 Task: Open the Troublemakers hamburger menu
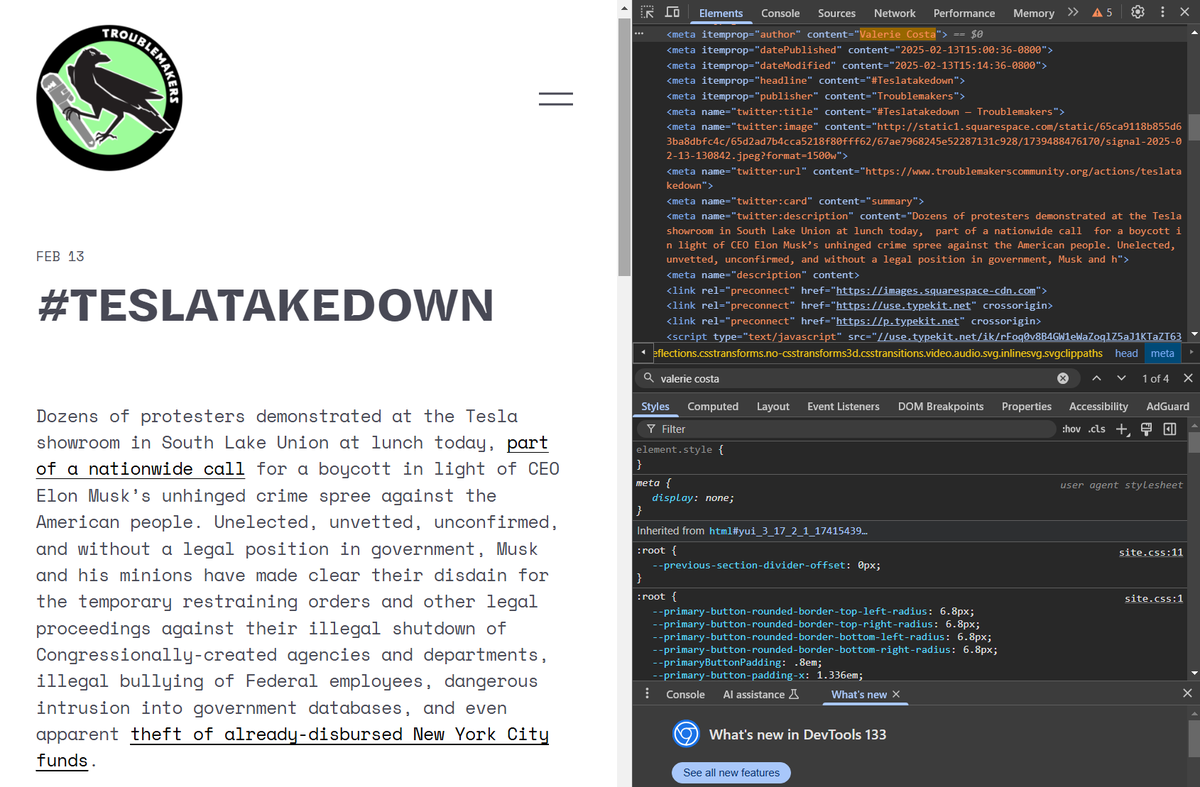coord(556,99)
